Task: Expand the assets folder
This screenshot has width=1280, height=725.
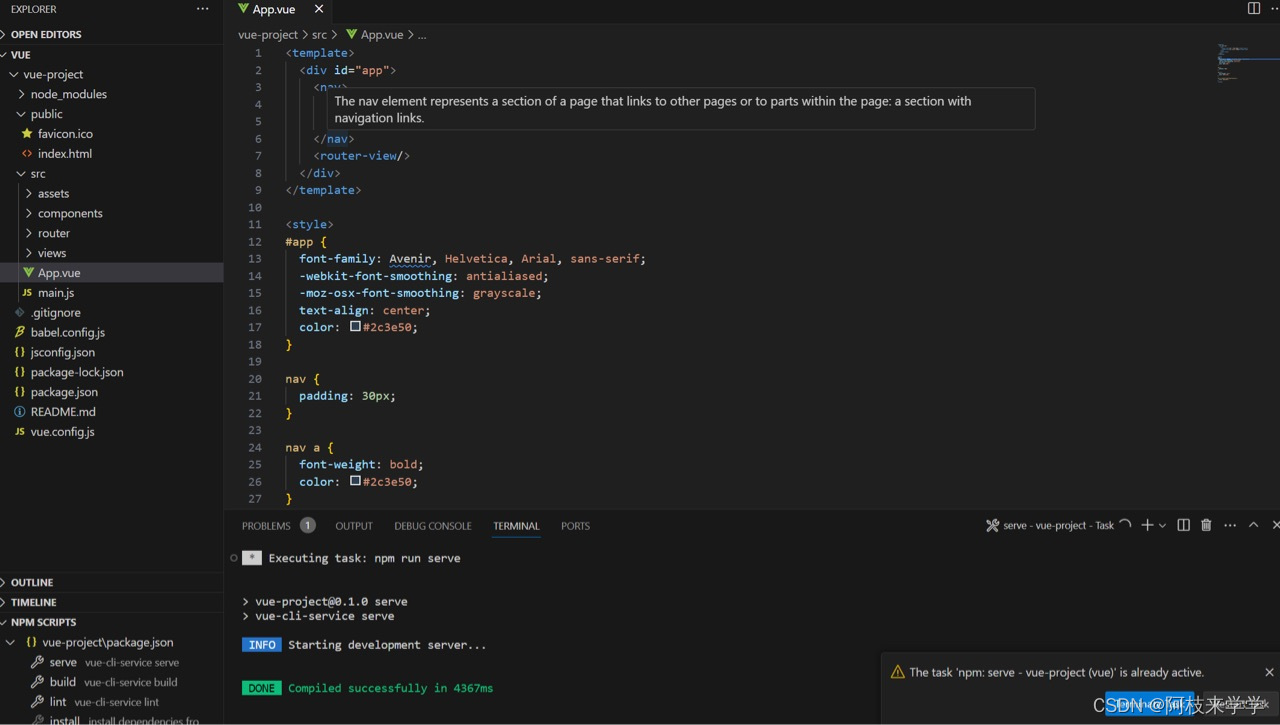Action: click(x=29, y=193)
